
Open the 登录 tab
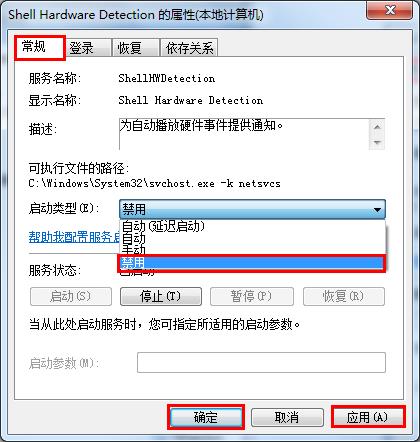82,48
